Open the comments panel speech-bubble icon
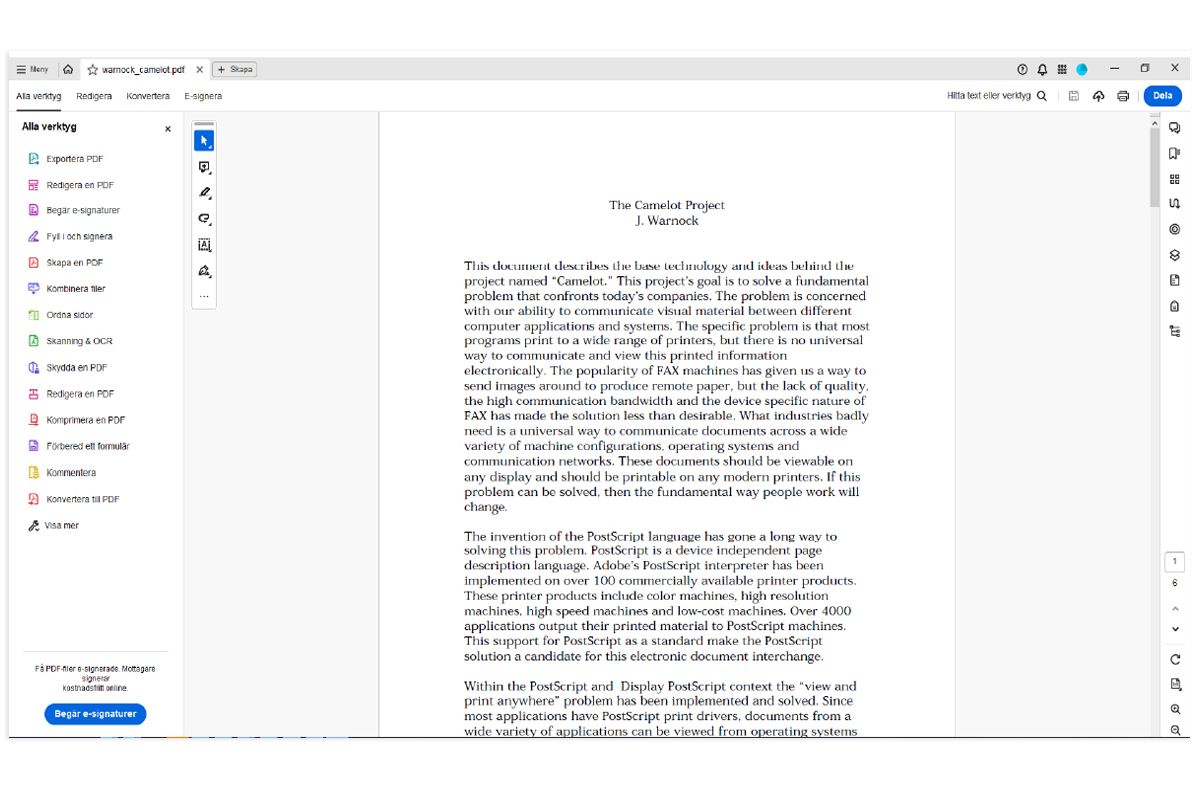This screenshot has height=795, width=1200. [x=1175, y=127]
